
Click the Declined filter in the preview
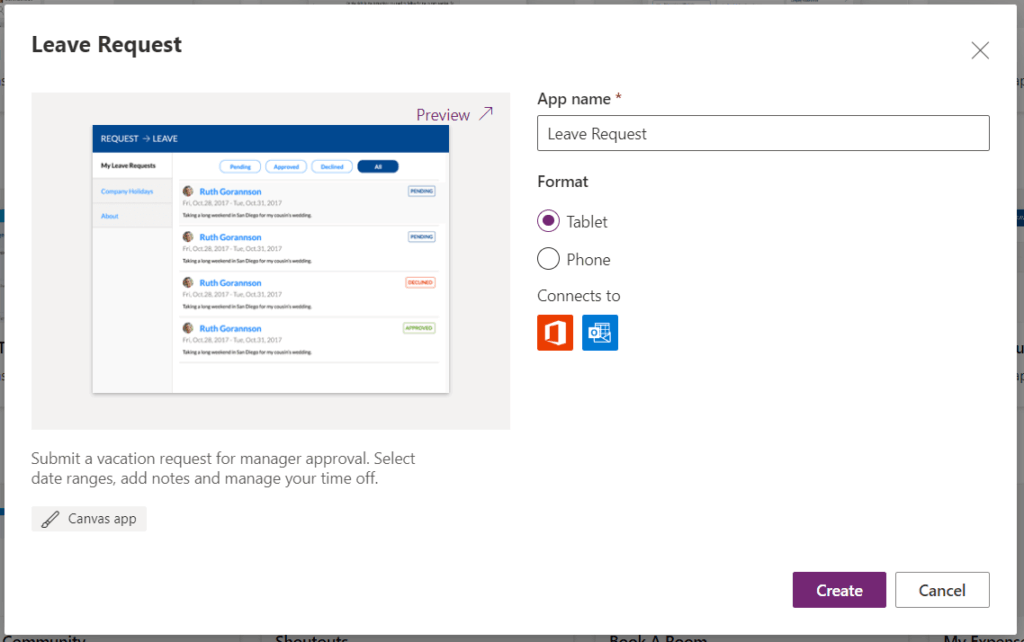pyautogui.click(x=332, y=167)
